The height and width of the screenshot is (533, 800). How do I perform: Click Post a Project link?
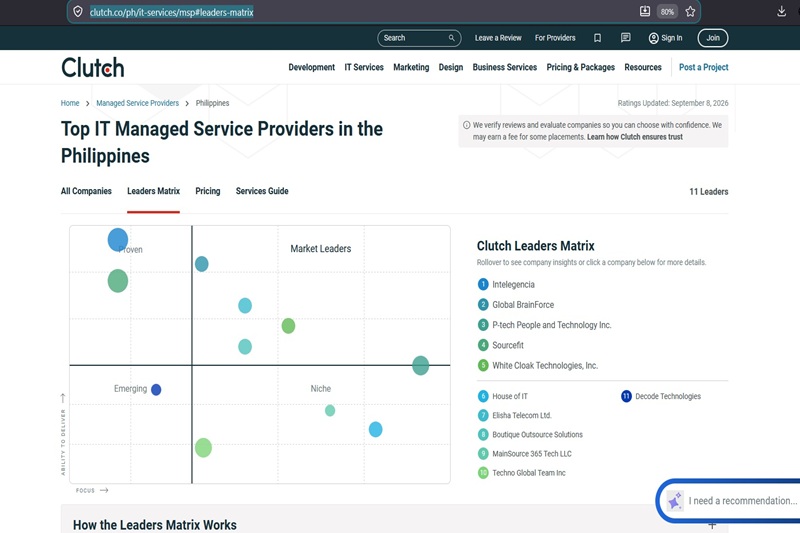coord(704,67)
